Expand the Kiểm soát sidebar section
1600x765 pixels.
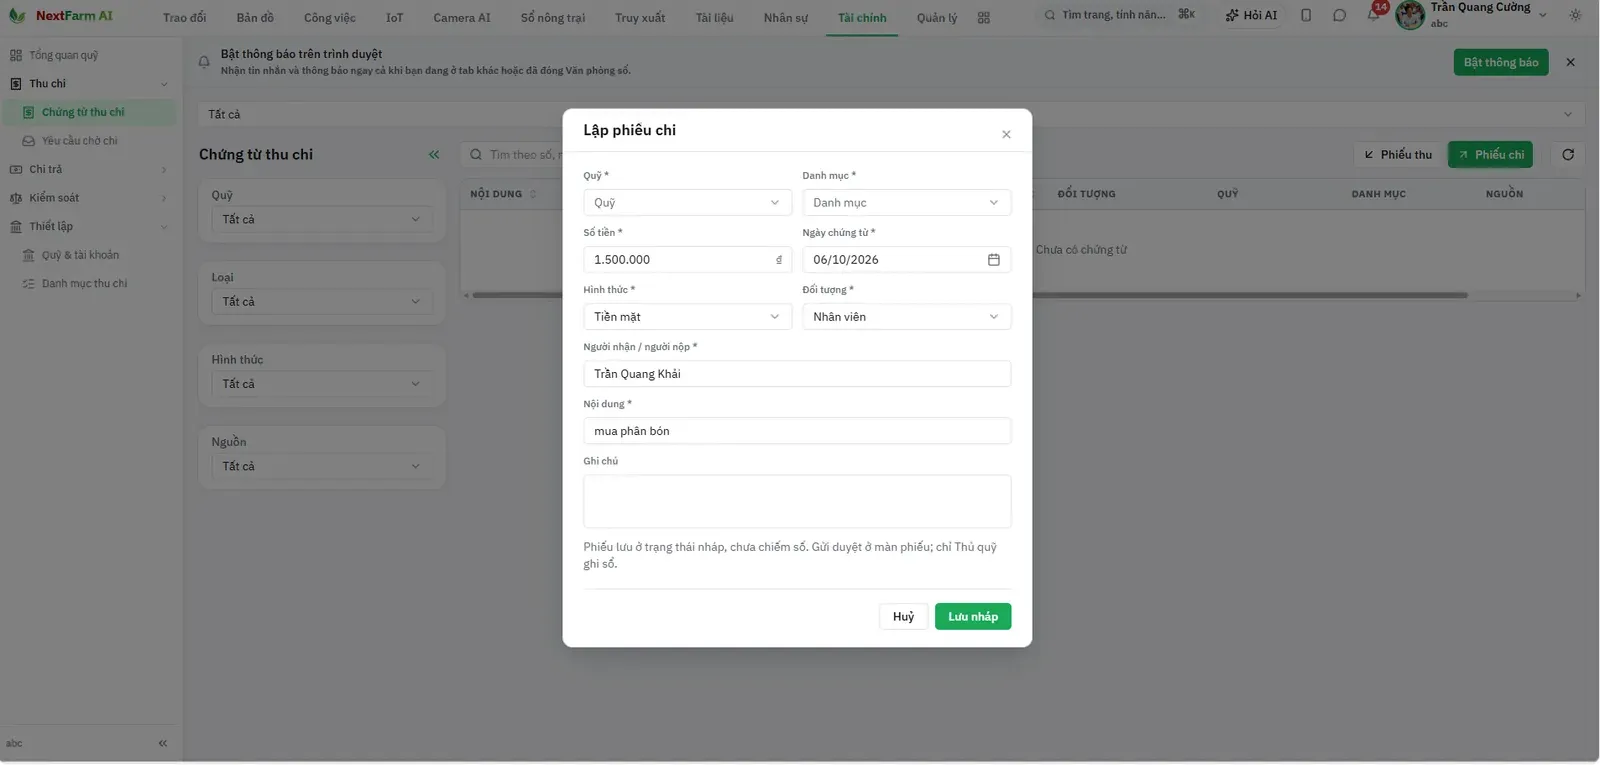(88, 198)
